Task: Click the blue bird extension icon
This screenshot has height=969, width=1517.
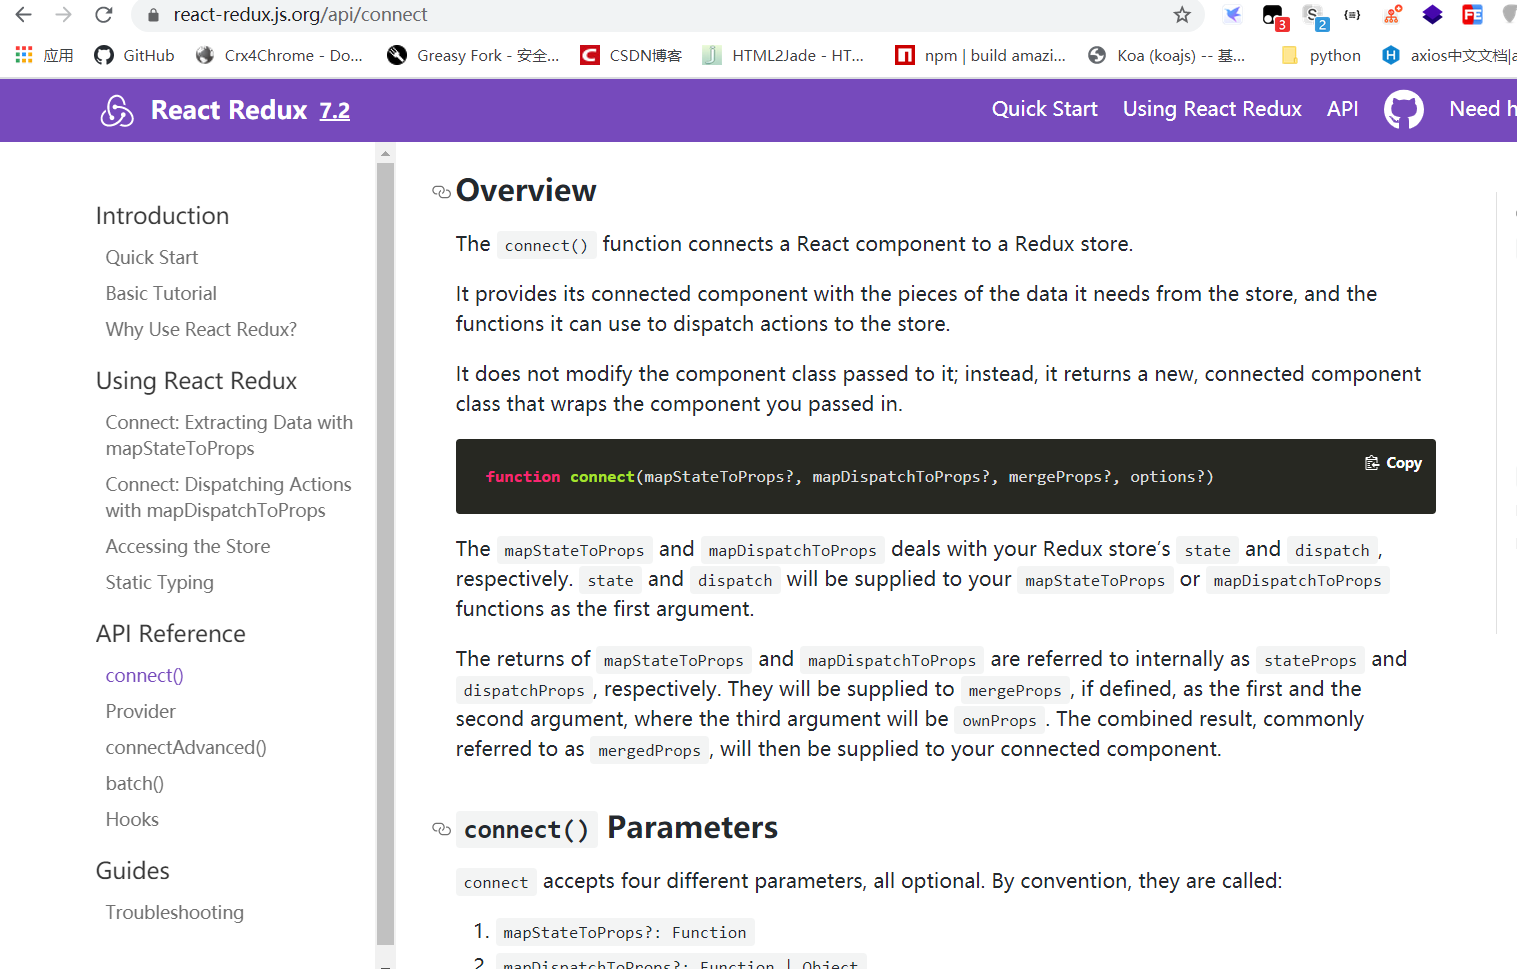Action: coord(1233,15)
